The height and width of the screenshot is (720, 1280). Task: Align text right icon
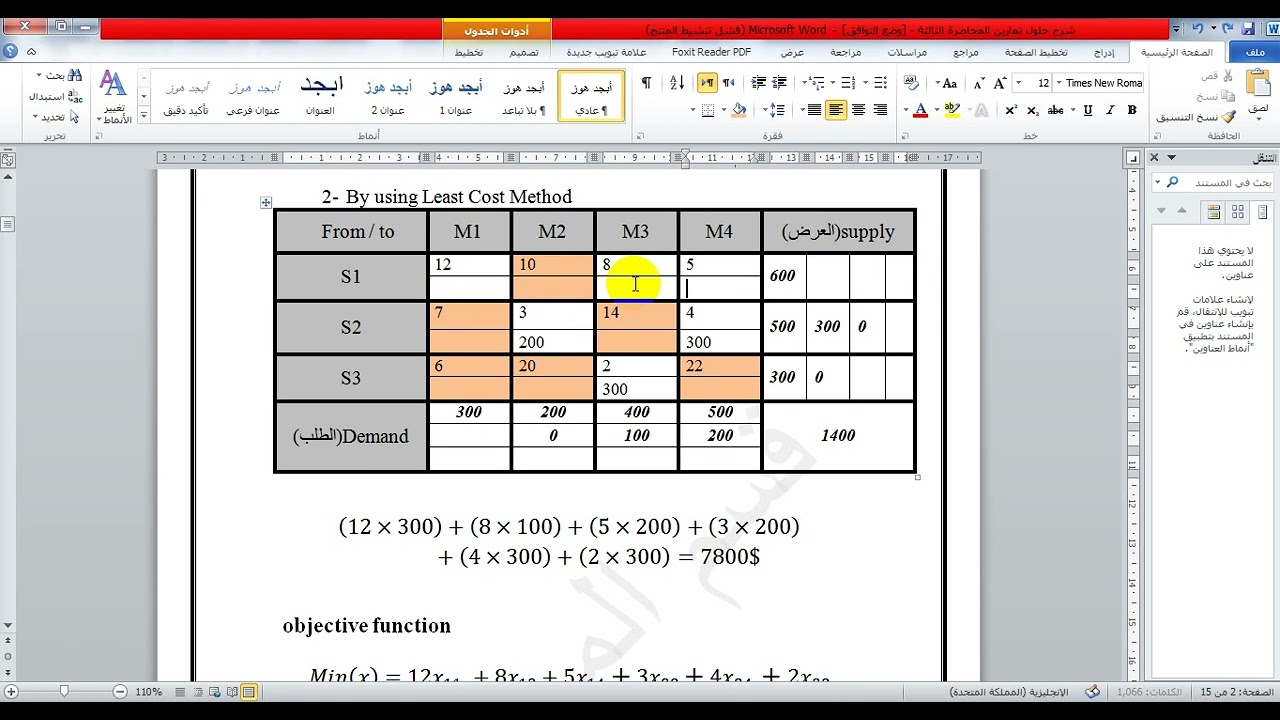pyautogui.click(x=880, y=110)
